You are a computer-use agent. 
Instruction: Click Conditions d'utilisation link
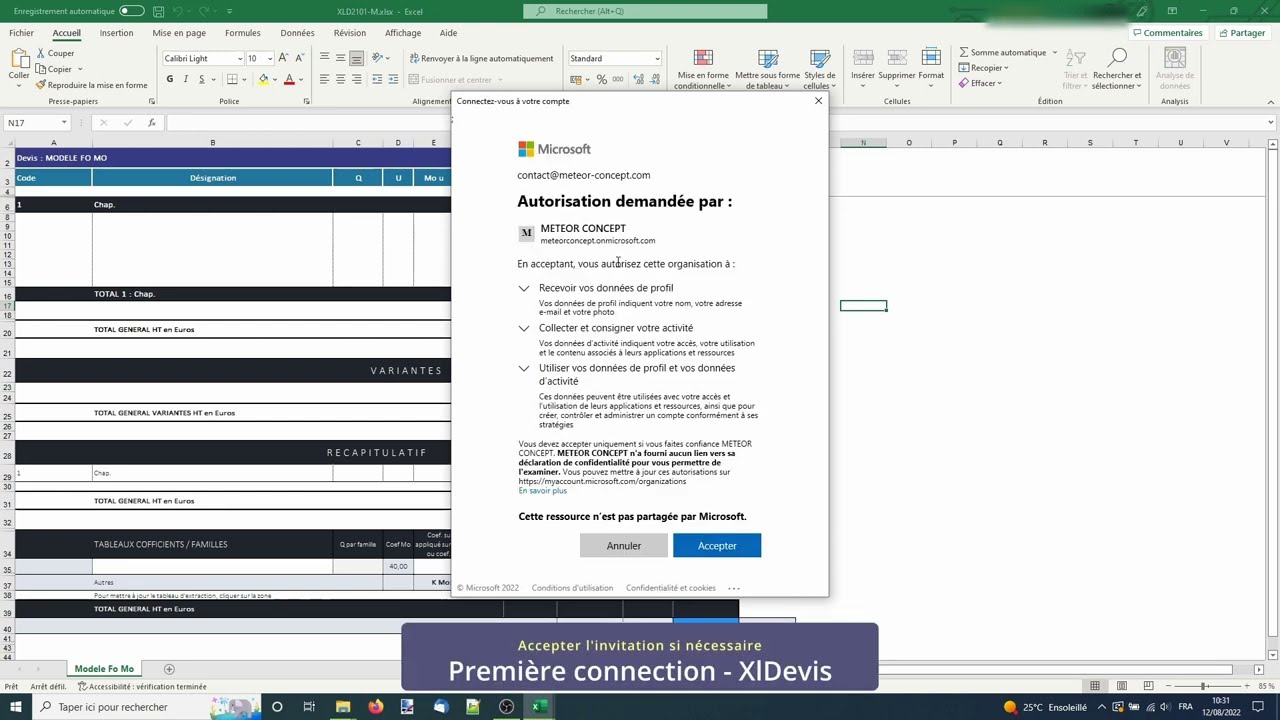[572, 588]
